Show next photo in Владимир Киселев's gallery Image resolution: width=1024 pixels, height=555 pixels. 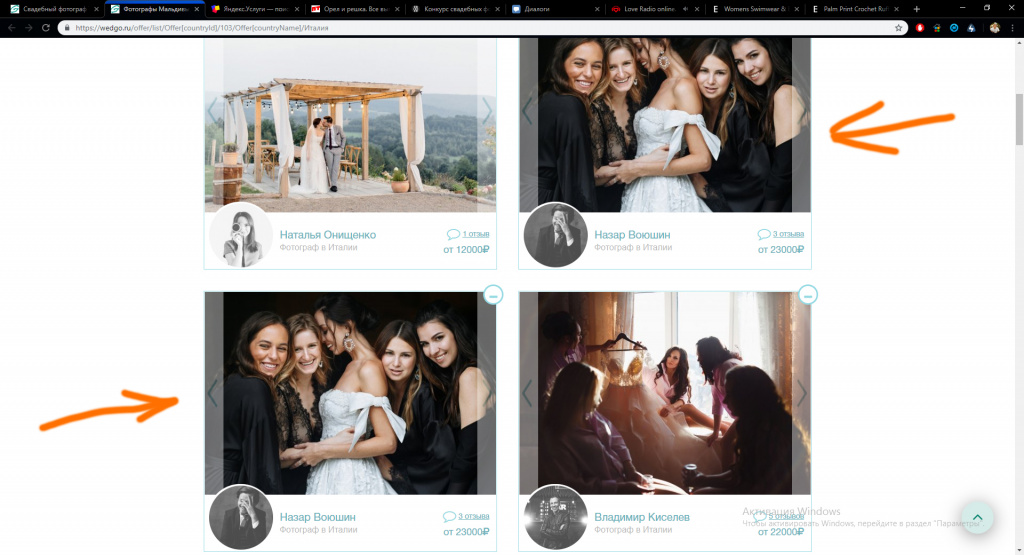coord(801,393)
